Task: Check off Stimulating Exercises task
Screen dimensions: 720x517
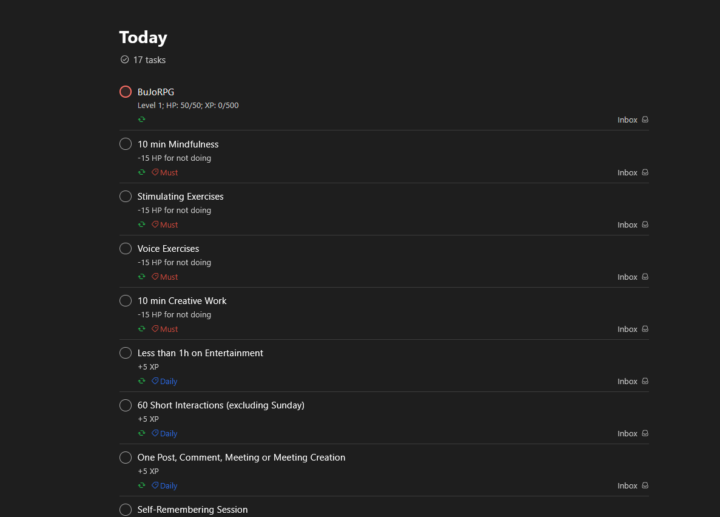Action: point(125,197)
